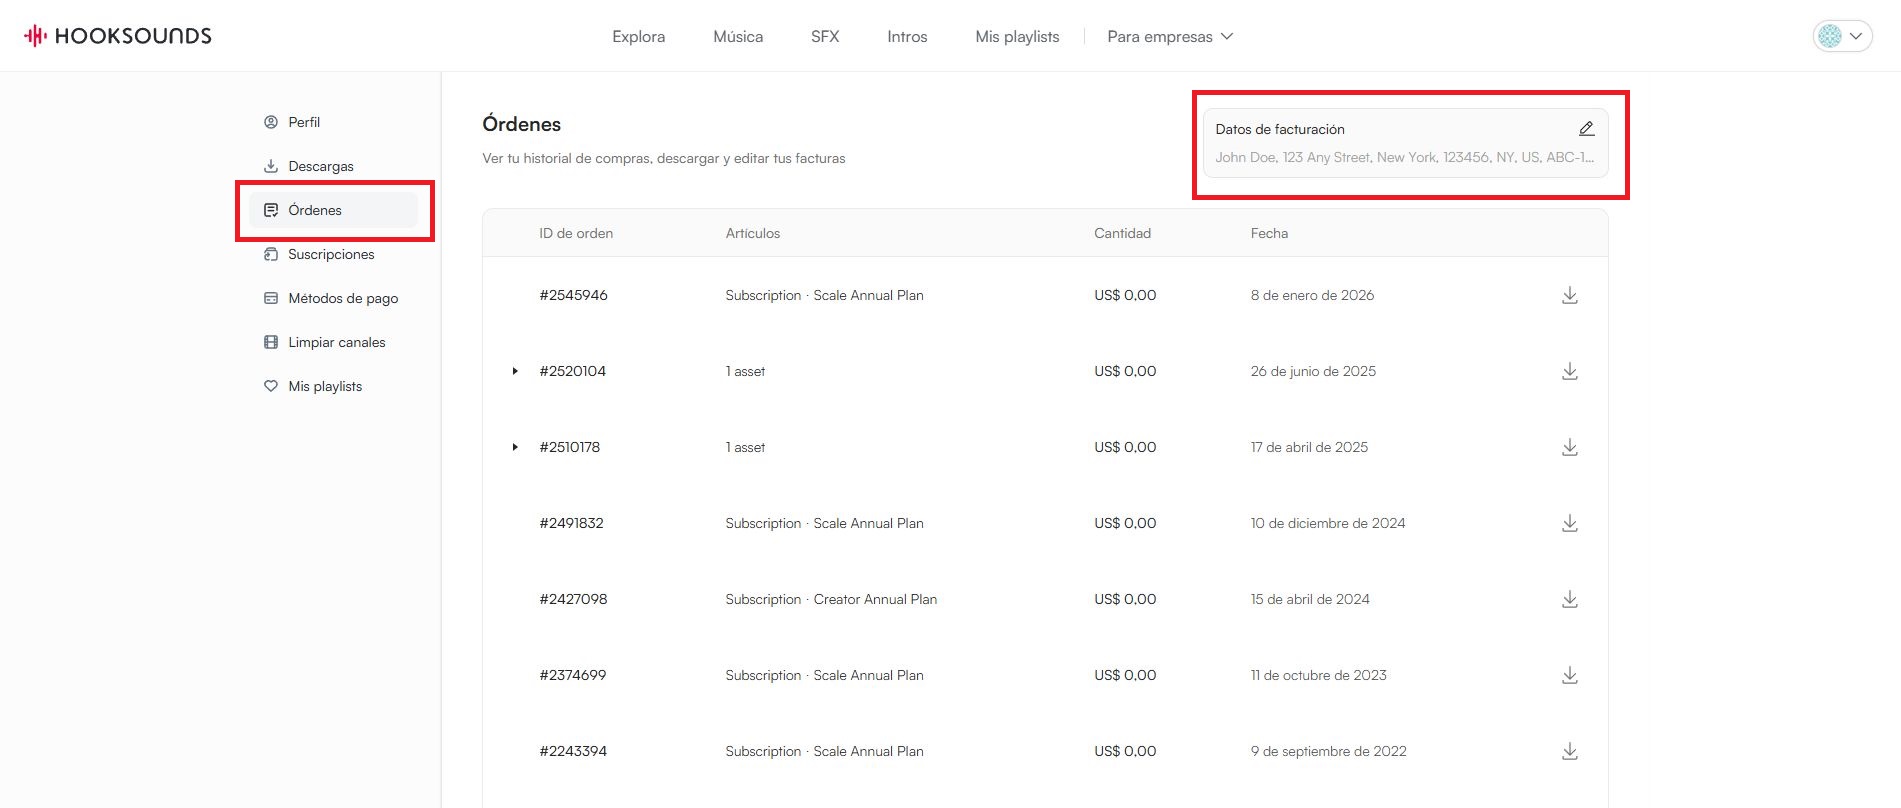Download invoice for order #2427098
Screen dimensions: 1901x808
pyautogui.click(x=1569, y=599)
